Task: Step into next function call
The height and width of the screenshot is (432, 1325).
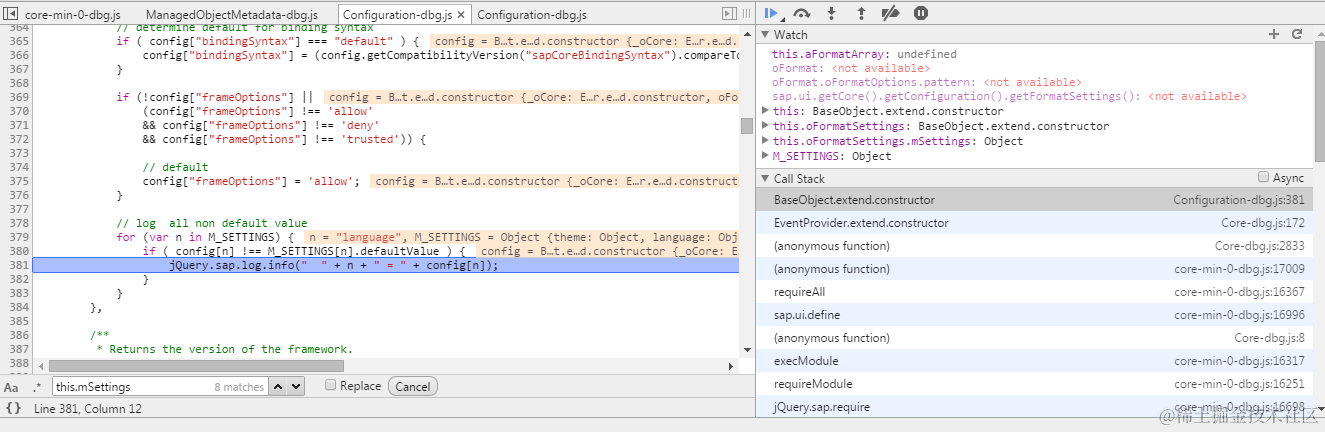Action: tap(831, 13)
